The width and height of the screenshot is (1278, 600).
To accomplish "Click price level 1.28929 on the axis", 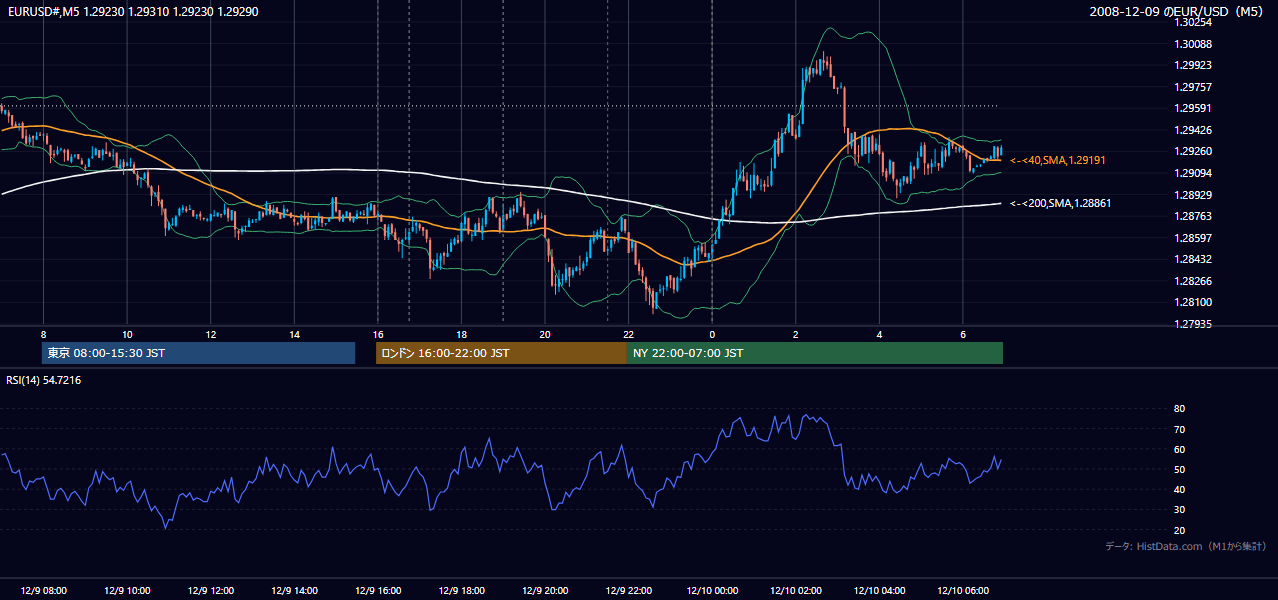I will (x=1193, y=195).
